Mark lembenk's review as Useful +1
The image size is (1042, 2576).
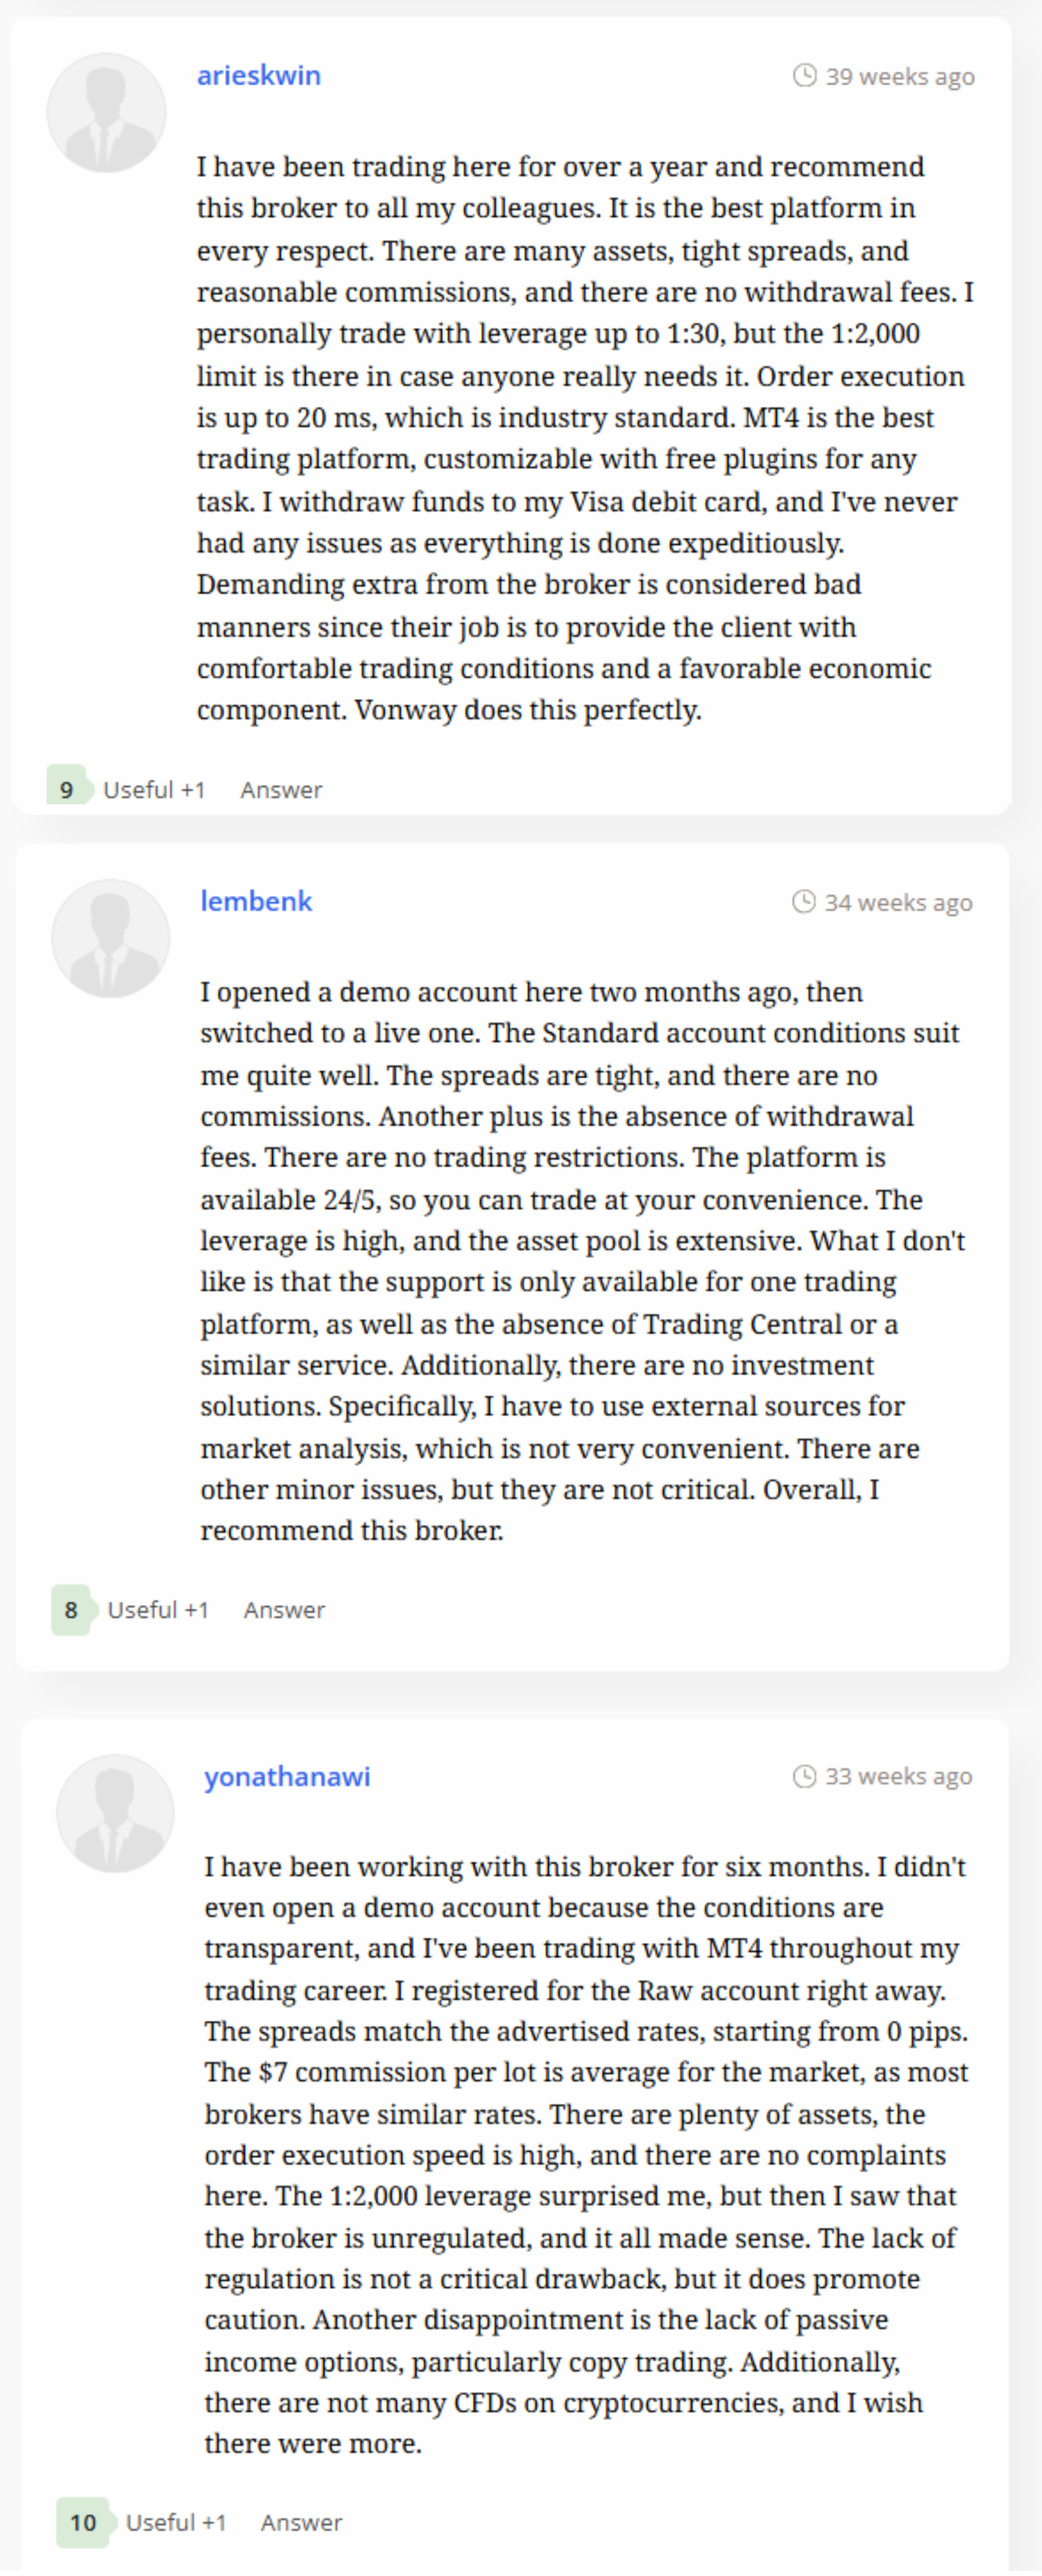click(x=158, y=1610)
